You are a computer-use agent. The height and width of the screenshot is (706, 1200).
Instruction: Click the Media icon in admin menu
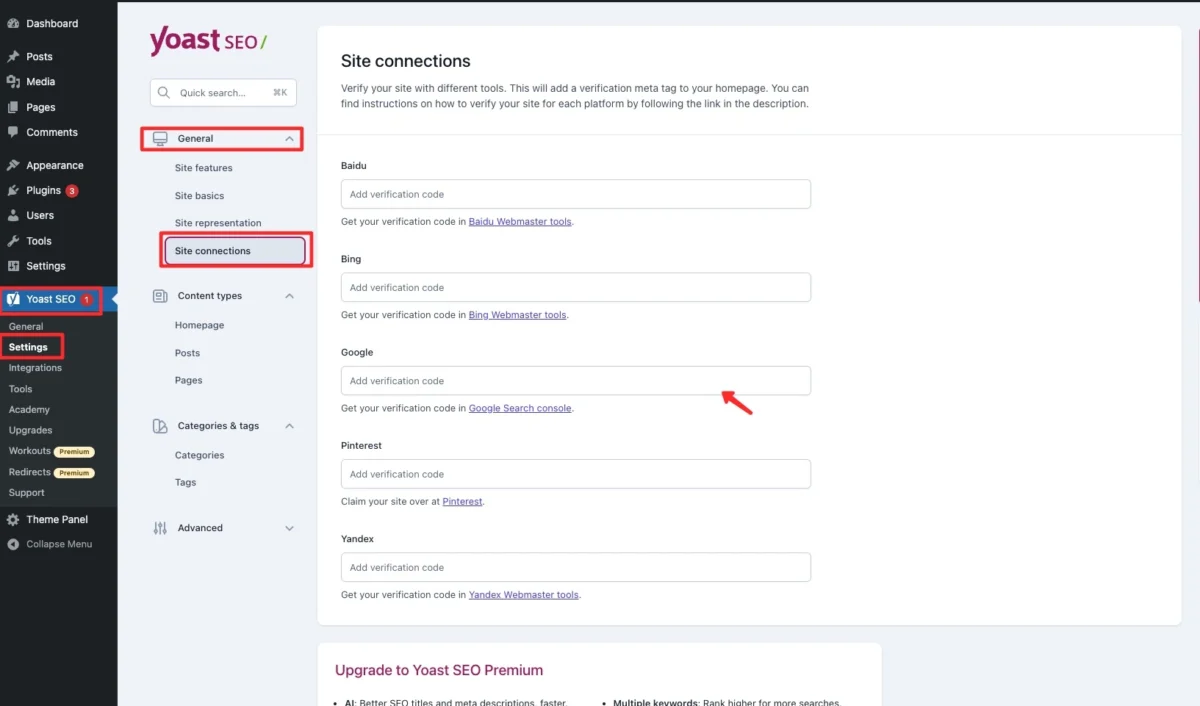[x=13, y=82]
